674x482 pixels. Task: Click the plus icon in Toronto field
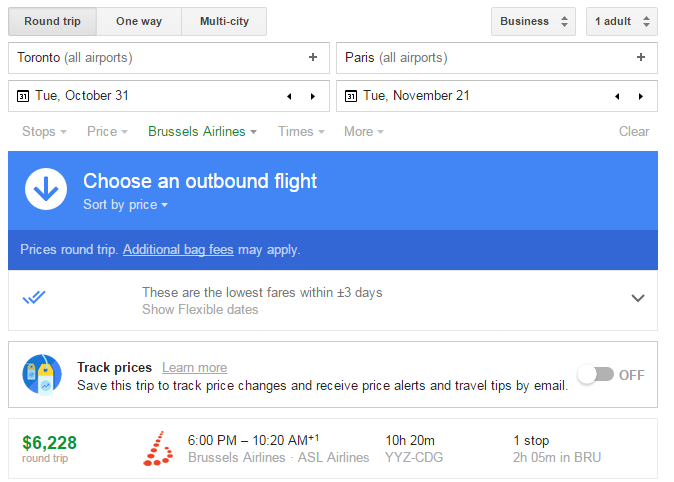(313, 58)
